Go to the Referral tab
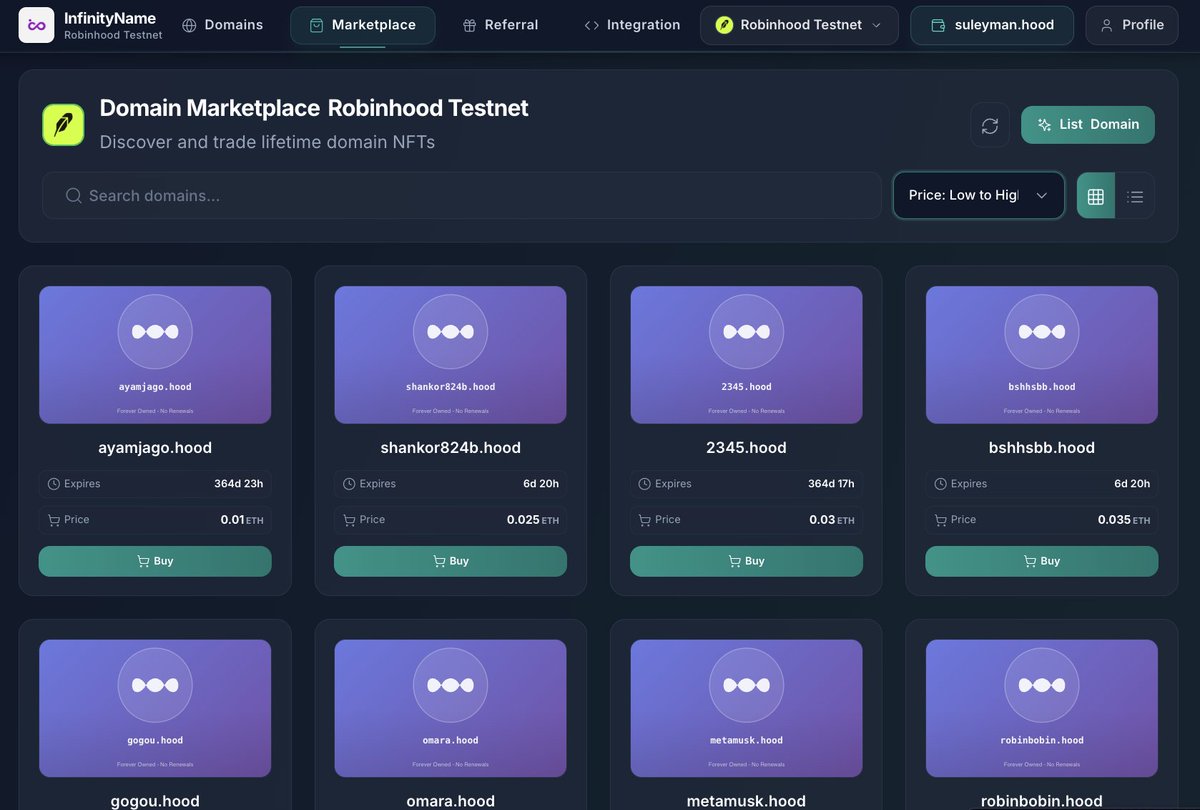1200x810 pixels. 500,25
